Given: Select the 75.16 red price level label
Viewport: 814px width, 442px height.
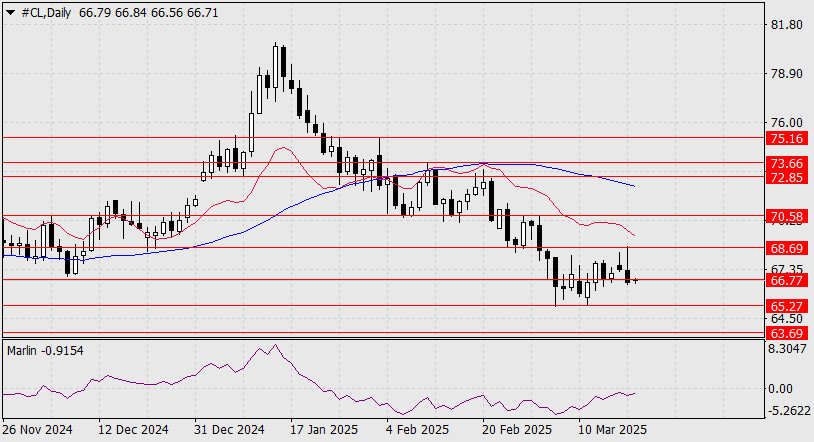Looking at the screenshot, I should [786, 139].
